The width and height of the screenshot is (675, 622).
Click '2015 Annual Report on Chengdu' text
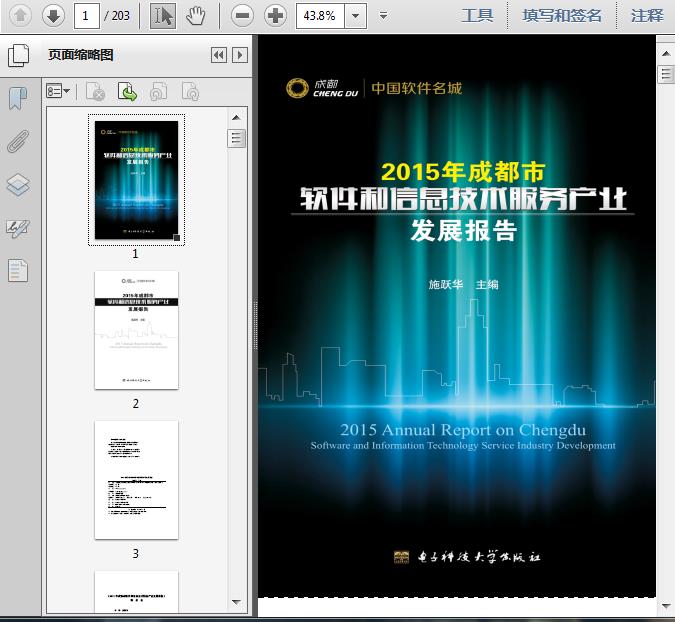pos(463,430)
